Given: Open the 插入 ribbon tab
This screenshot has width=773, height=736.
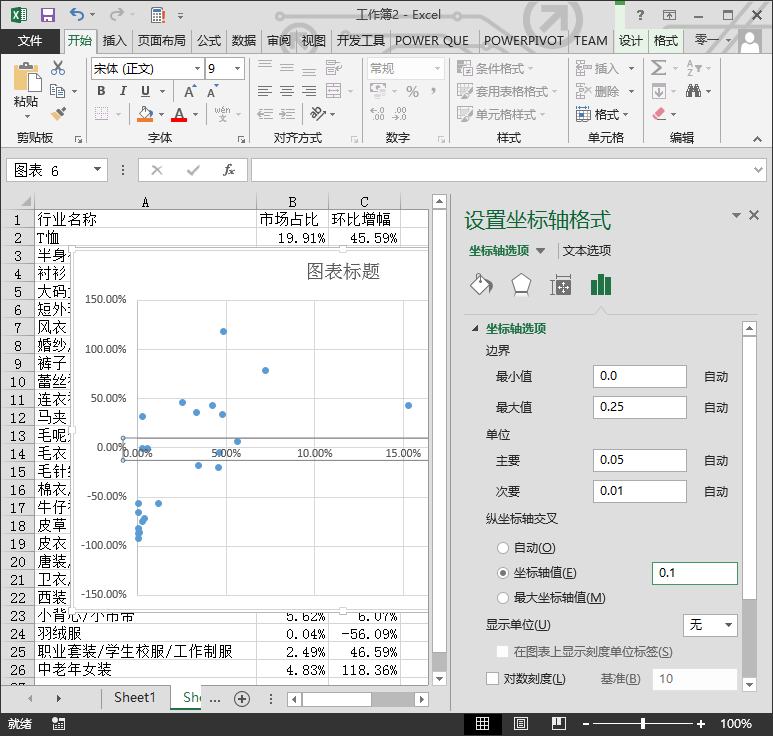Looking at the screenshot, I should [x=115, y=41].
